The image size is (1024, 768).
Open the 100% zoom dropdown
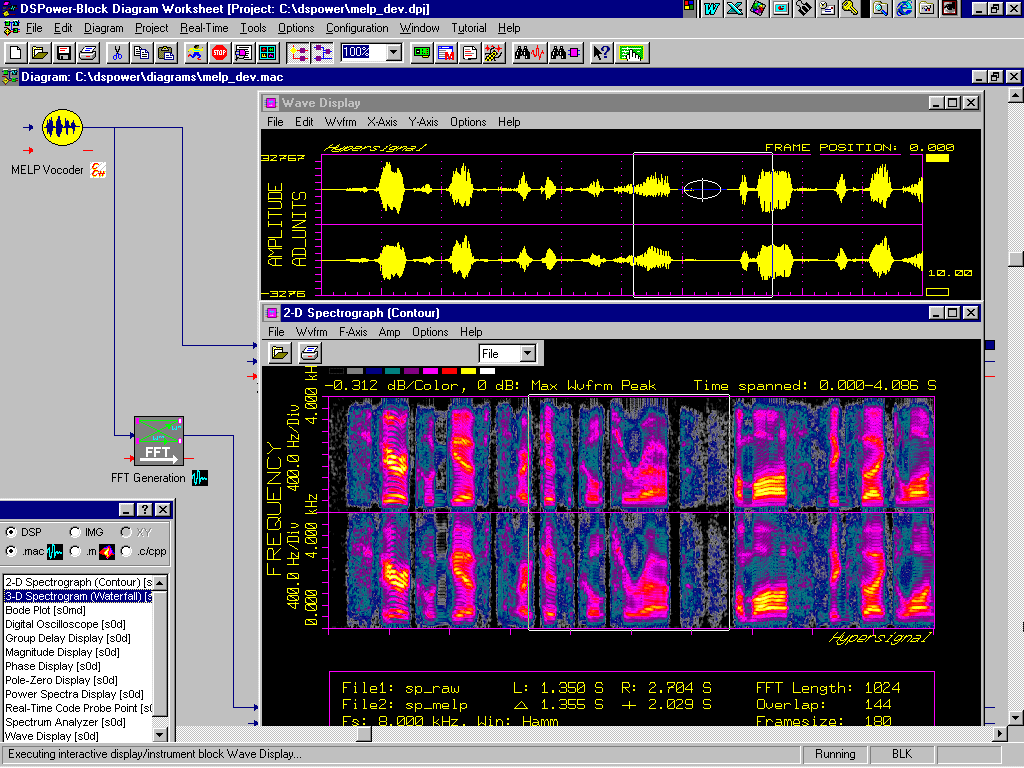pyautogui.click(x=394, y=52)
